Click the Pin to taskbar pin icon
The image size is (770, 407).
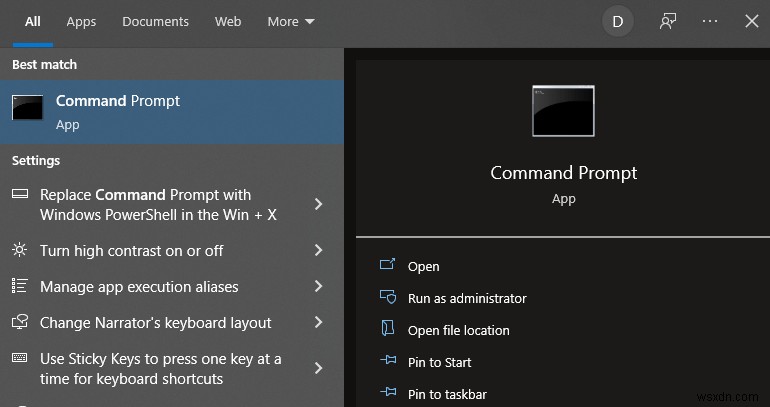click(388, 394)
